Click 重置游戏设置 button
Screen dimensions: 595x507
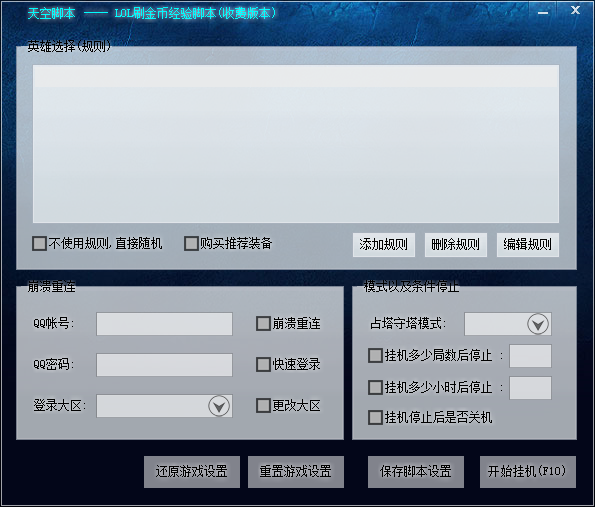coord(296,472)
